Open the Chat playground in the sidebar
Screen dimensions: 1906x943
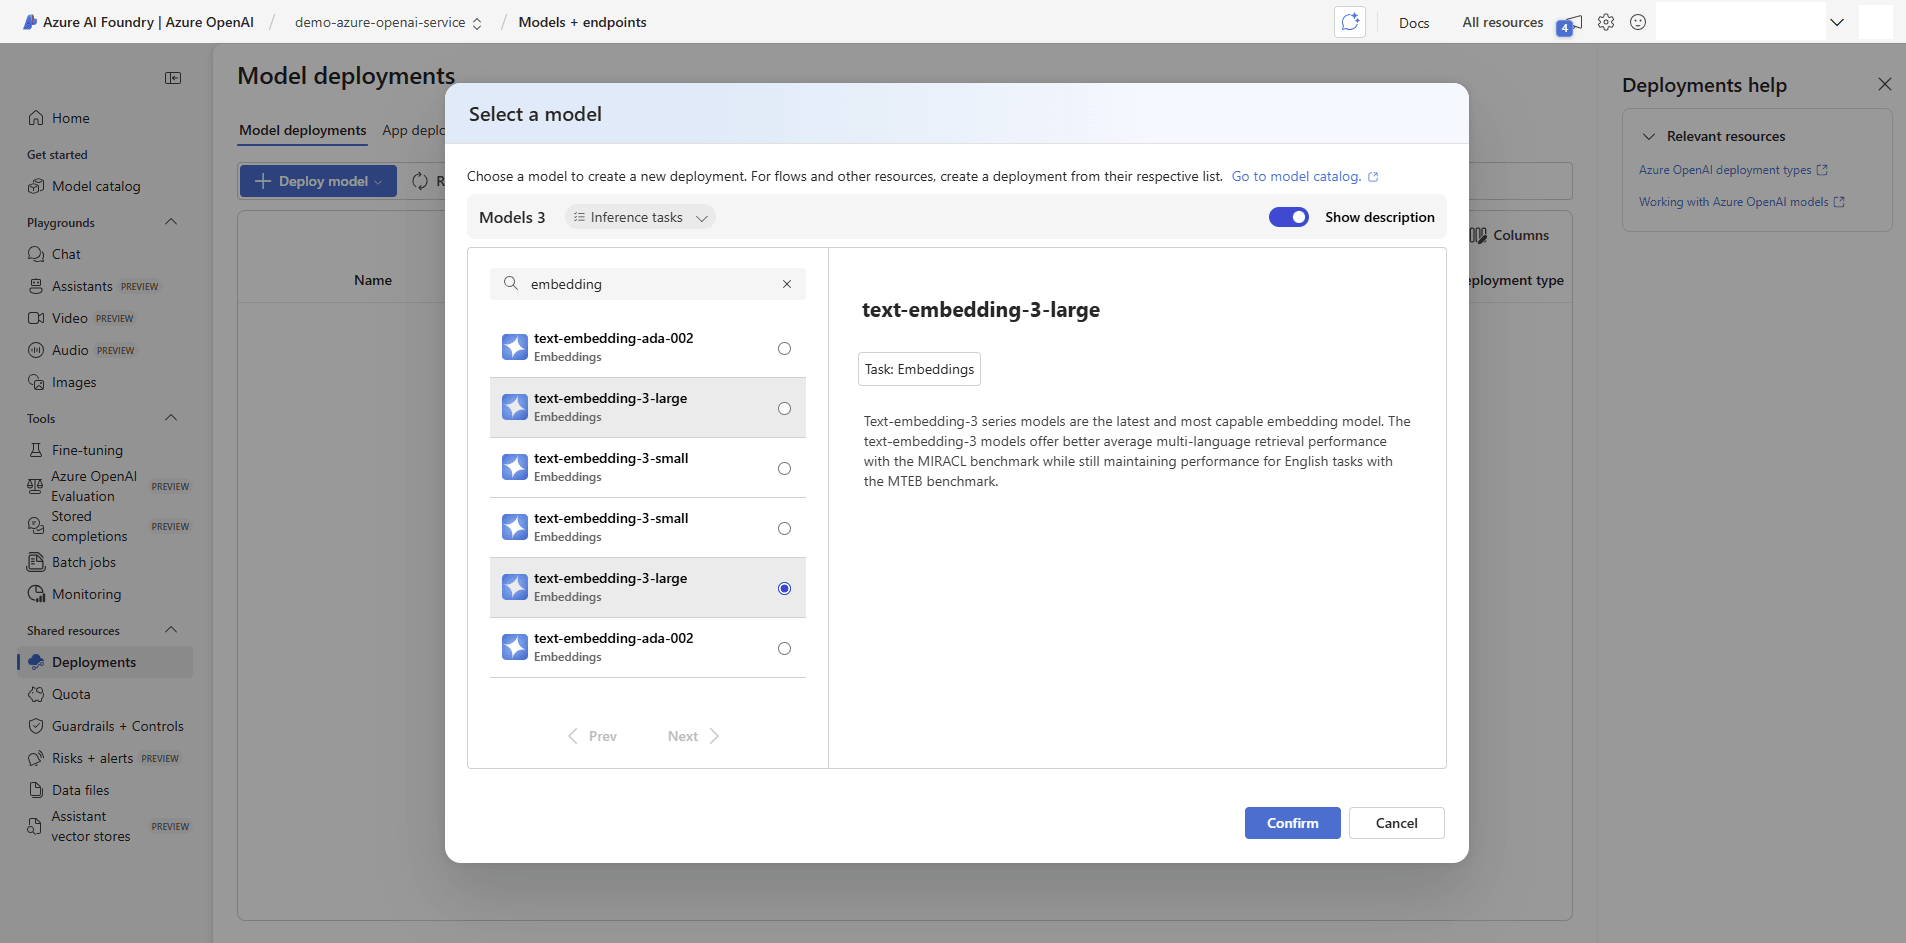(66, 253)
